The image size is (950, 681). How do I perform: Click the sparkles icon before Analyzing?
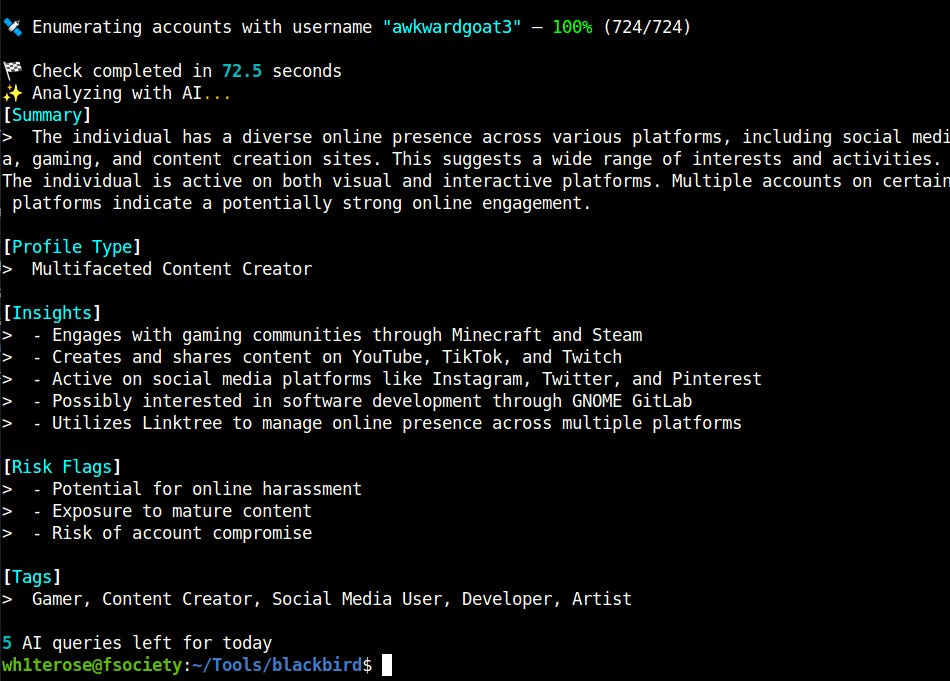click(x=12, y=93)
